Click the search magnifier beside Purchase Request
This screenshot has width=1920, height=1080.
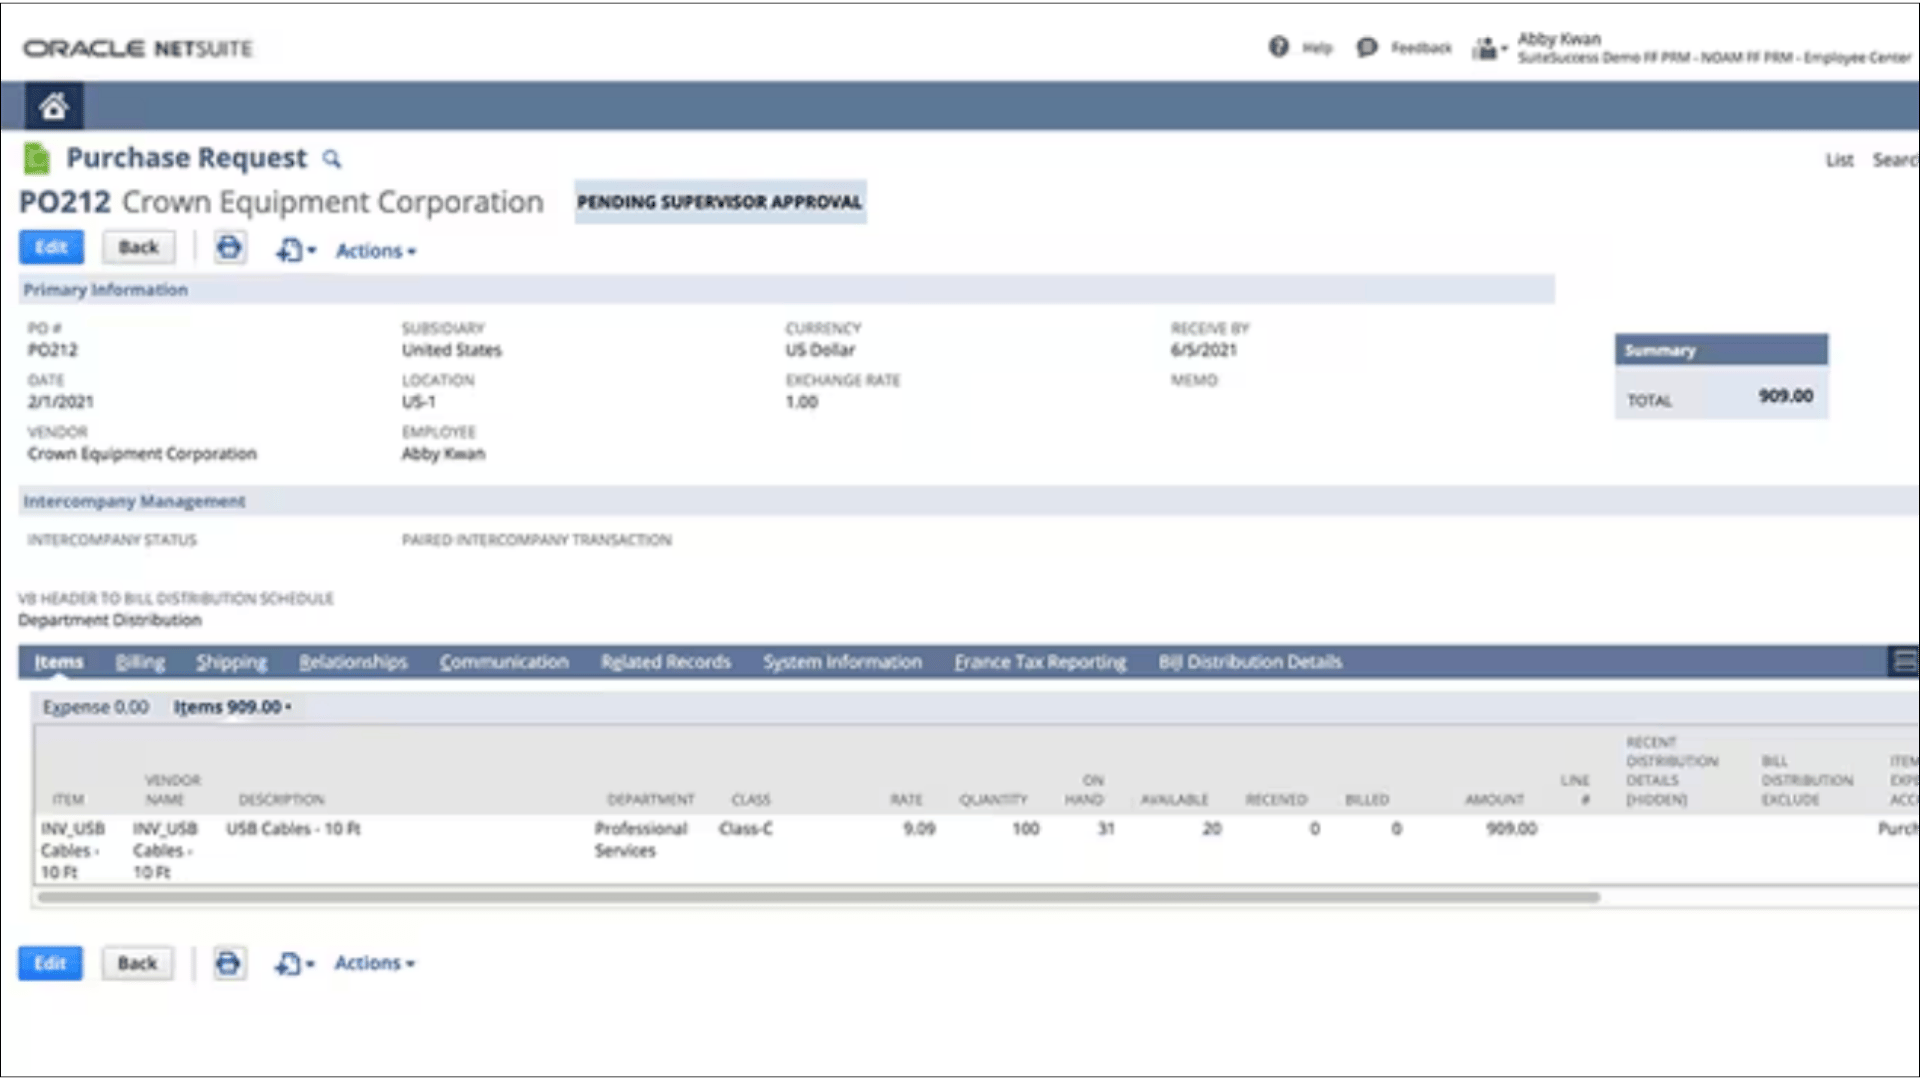click(332, 159)
